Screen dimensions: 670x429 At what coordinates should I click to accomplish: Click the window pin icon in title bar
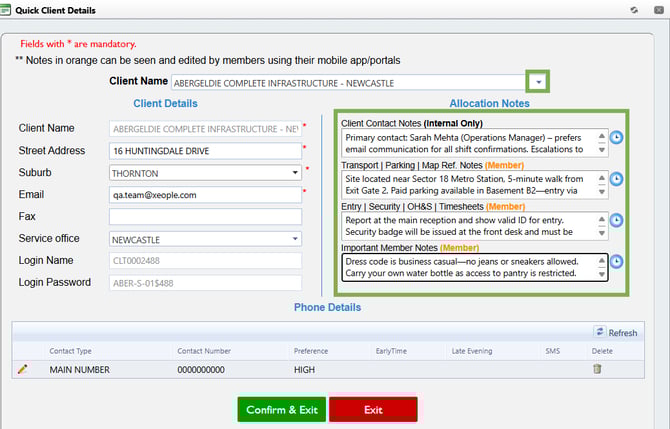click(633, 9)
